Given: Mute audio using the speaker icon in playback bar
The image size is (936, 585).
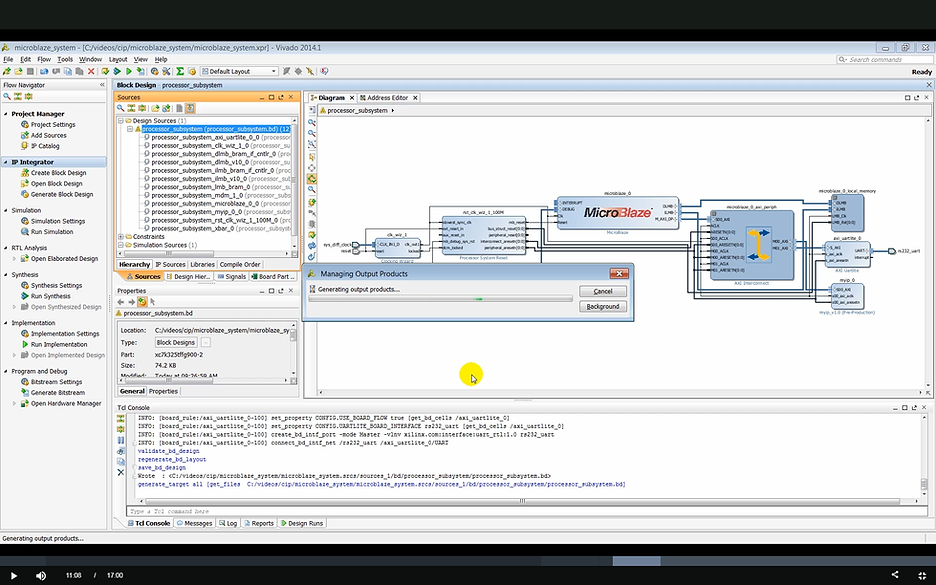Looking at the screenshot, I should (40, 575).
